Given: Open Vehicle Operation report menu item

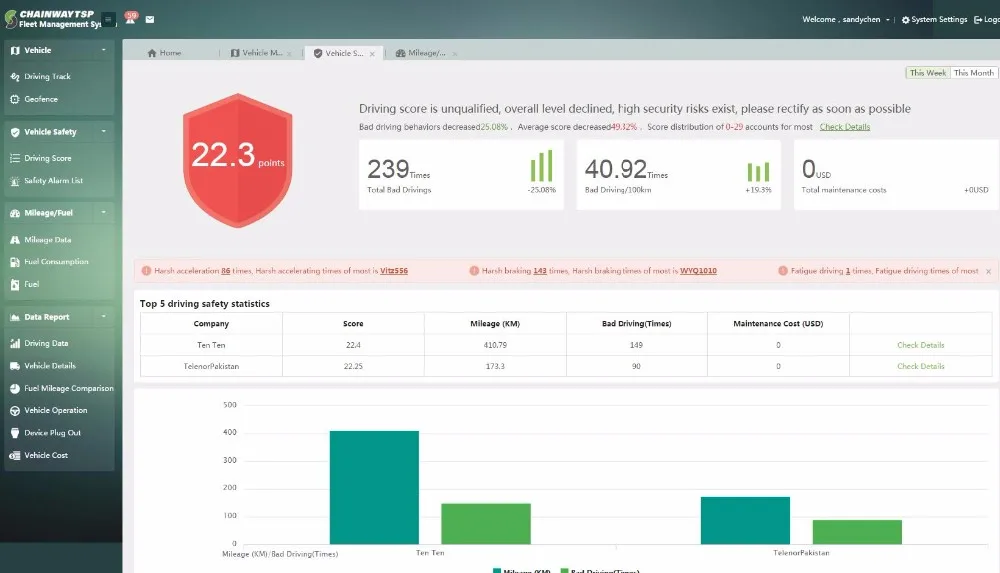Looking at the screenshot, I should pos(55,410).
